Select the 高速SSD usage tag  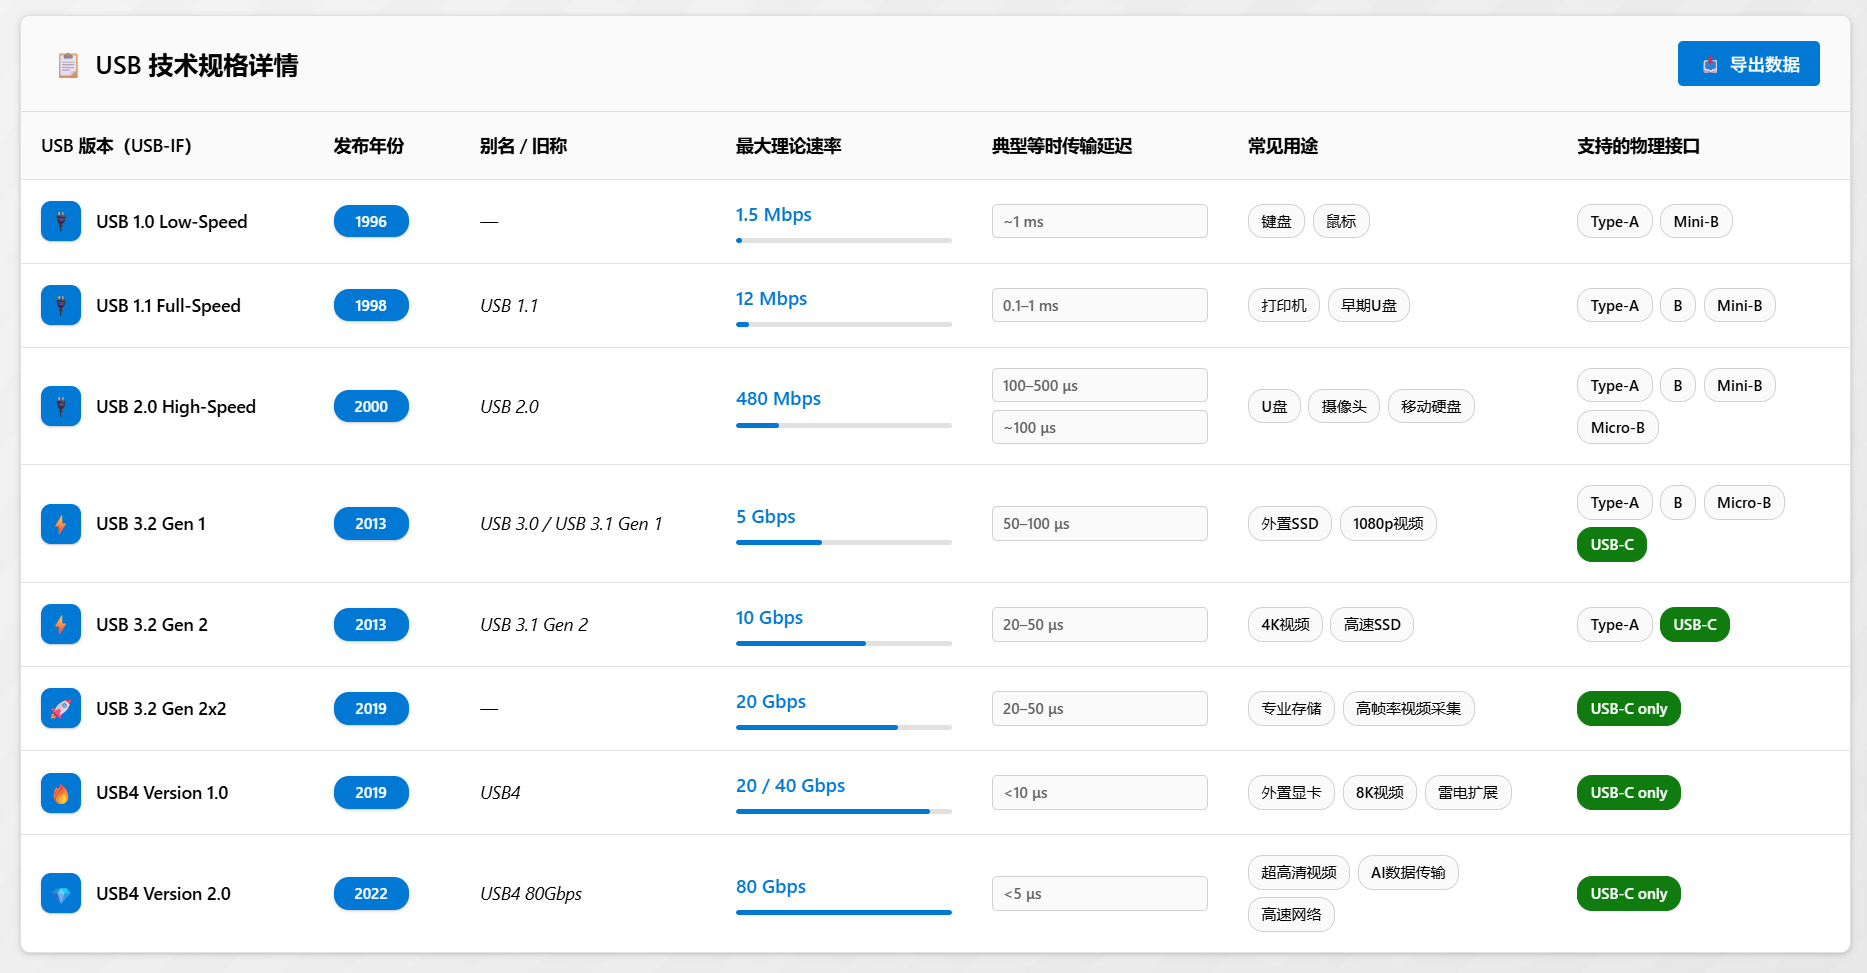[1372, 624]
